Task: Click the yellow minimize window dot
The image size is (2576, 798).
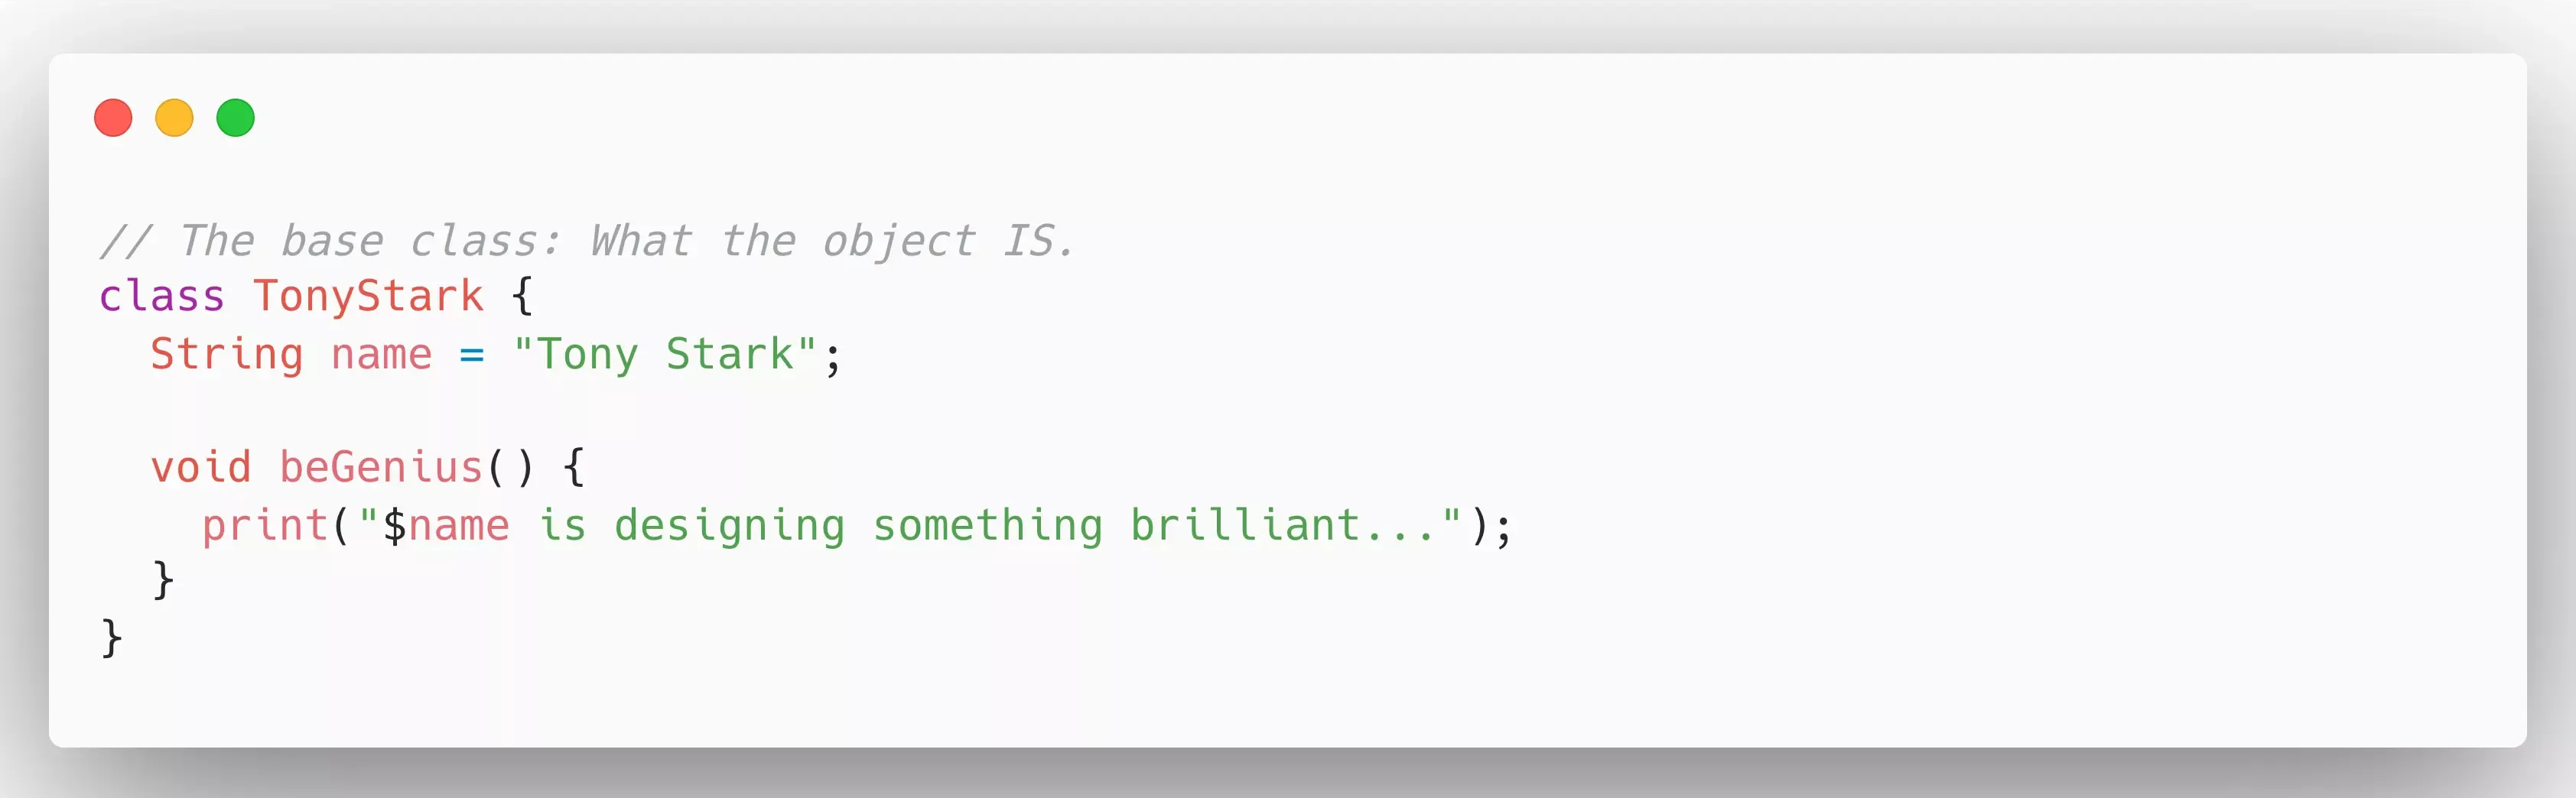Action: (x=174, y=118)
